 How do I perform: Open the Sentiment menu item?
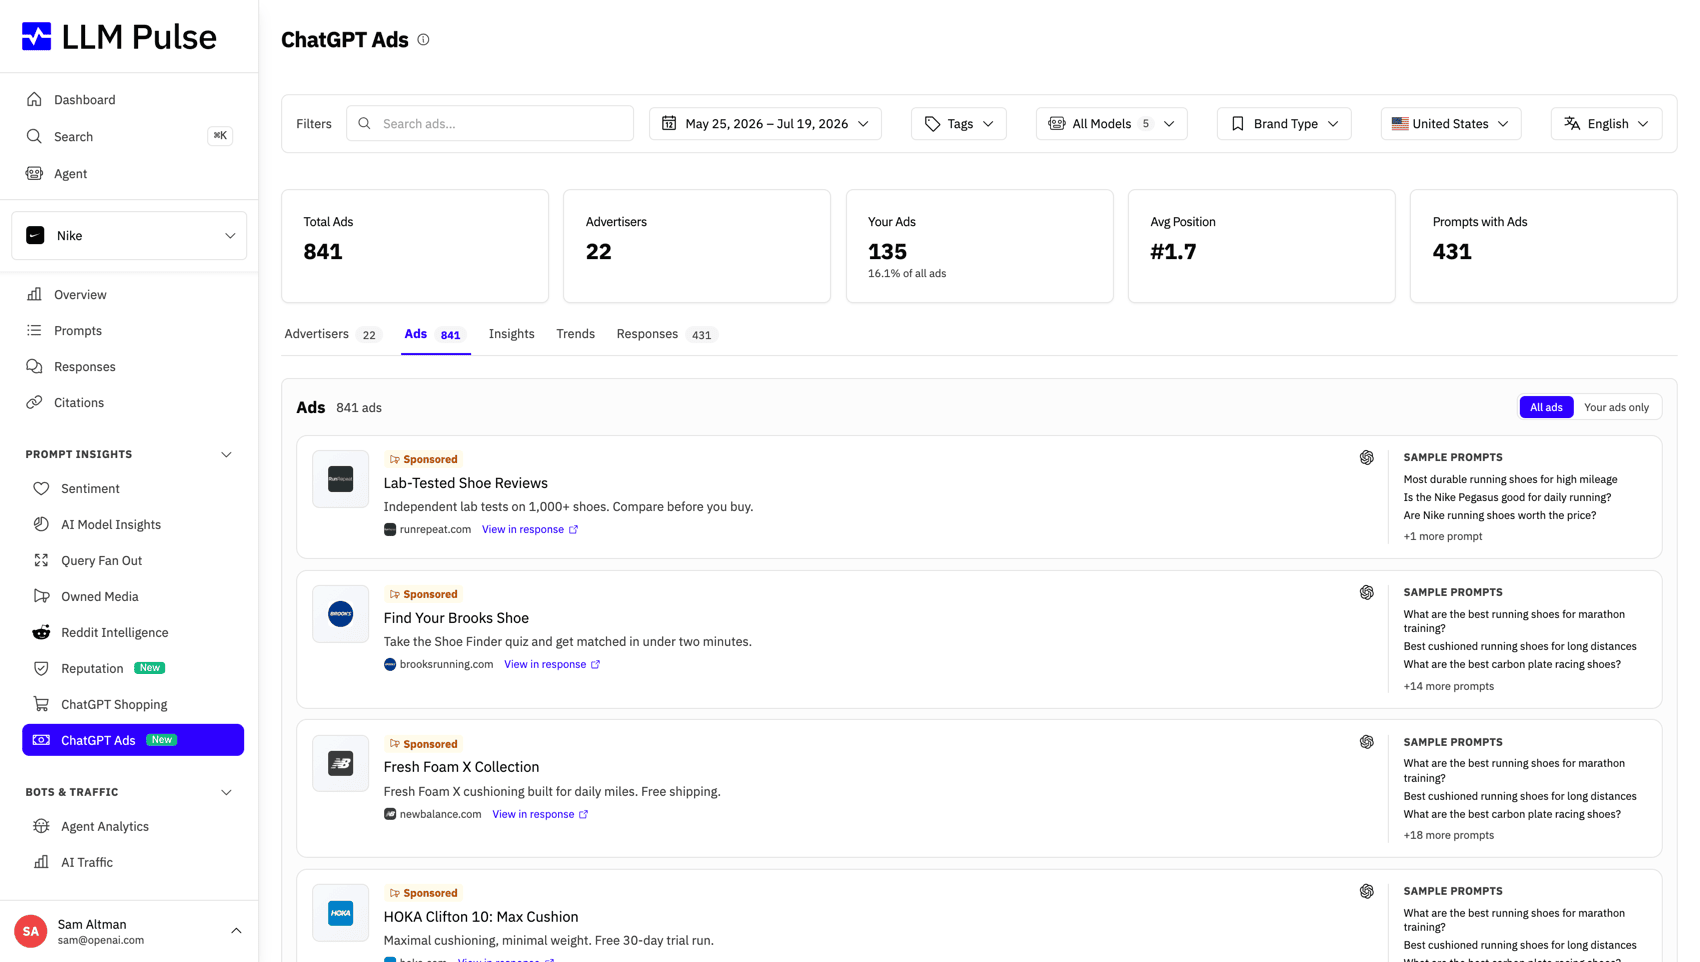point(133,488)
